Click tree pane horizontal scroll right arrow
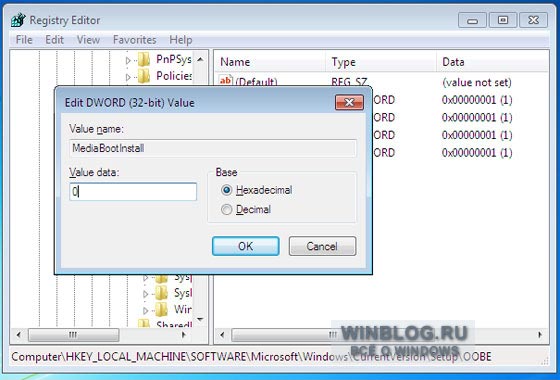Image resolution: width=560 pixels, height=380 pixels. 184,335
